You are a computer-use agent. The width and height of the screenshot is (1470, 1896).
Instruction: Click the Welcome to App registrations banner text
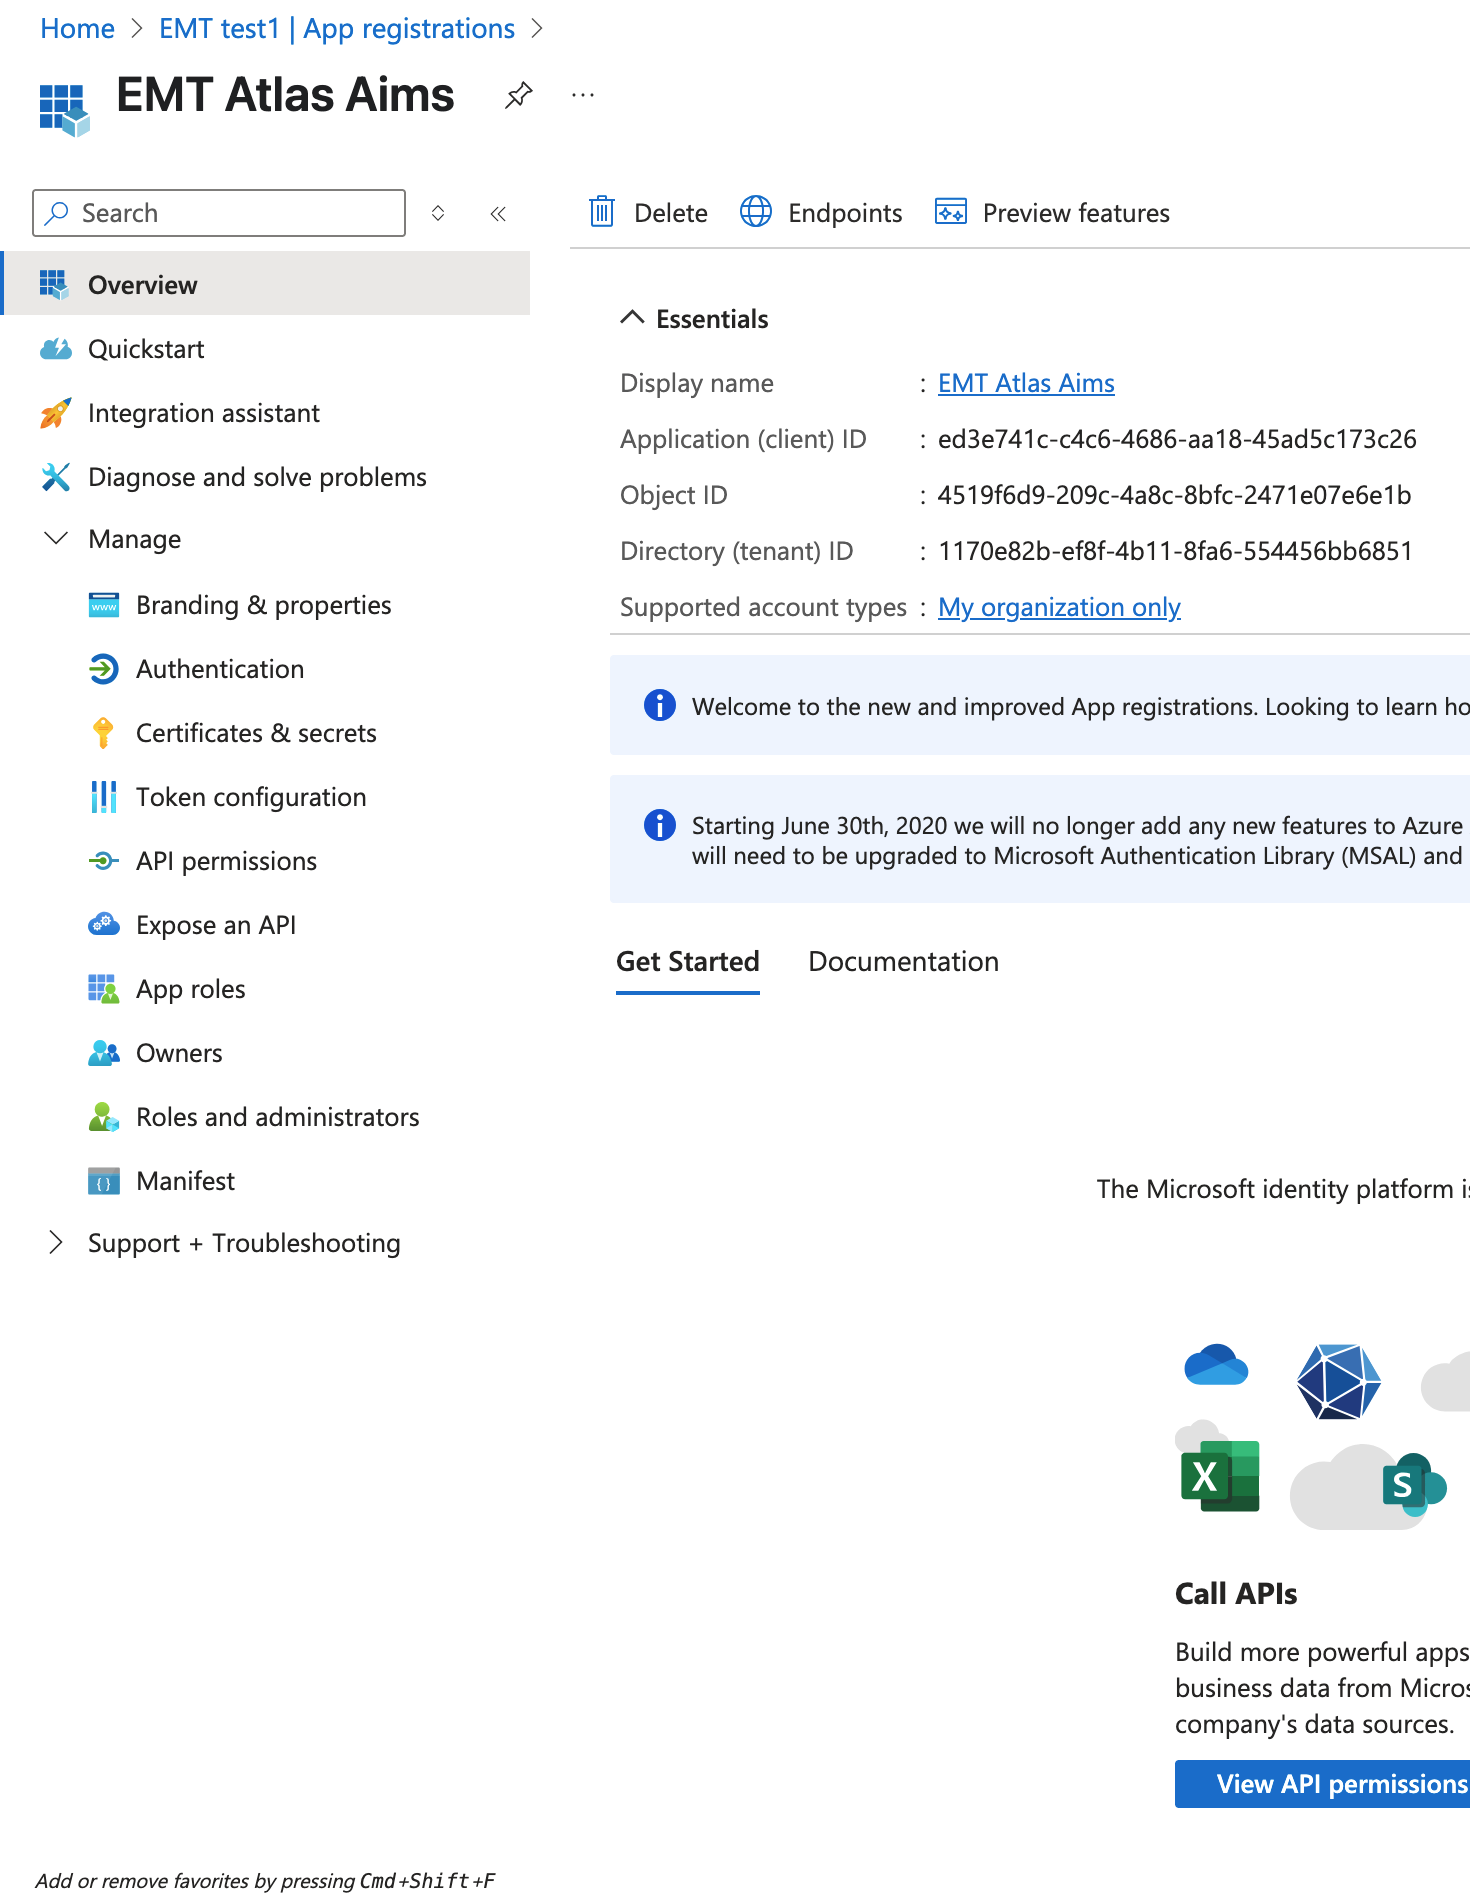click(x=1081, y=707)
